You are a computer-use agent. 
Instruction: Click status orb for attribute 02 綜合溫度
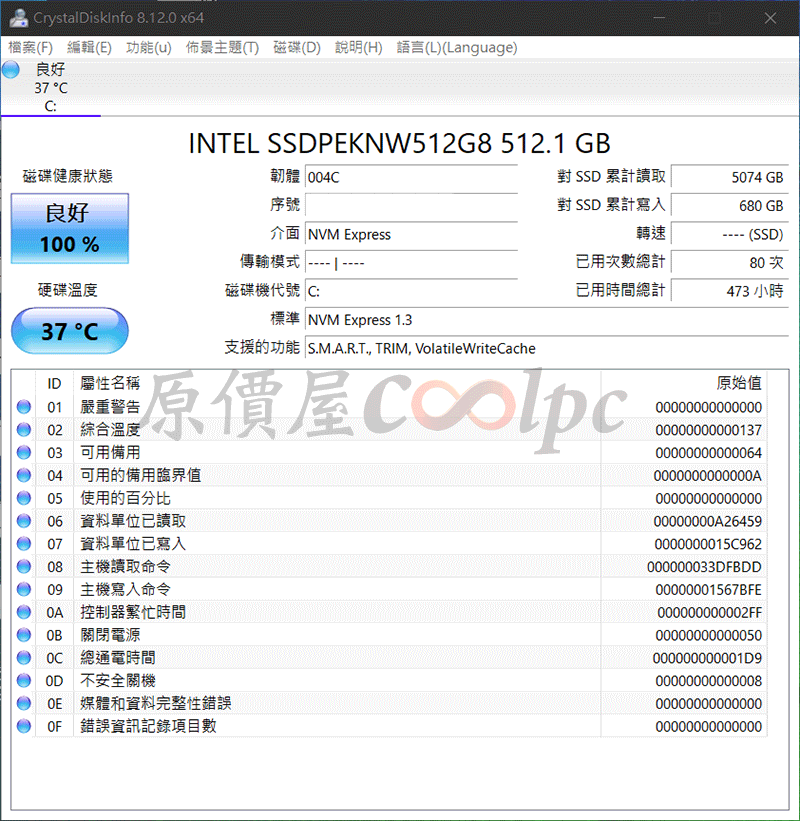(24, 430)
